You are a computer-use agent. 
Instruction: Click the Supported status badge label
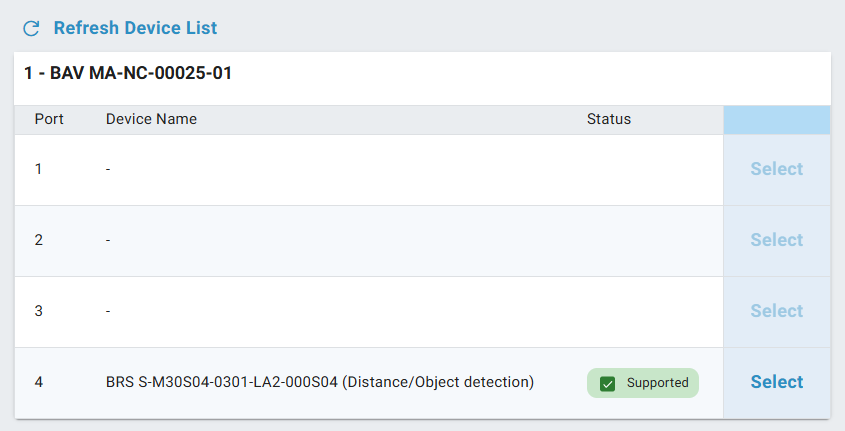click(657, 383)
